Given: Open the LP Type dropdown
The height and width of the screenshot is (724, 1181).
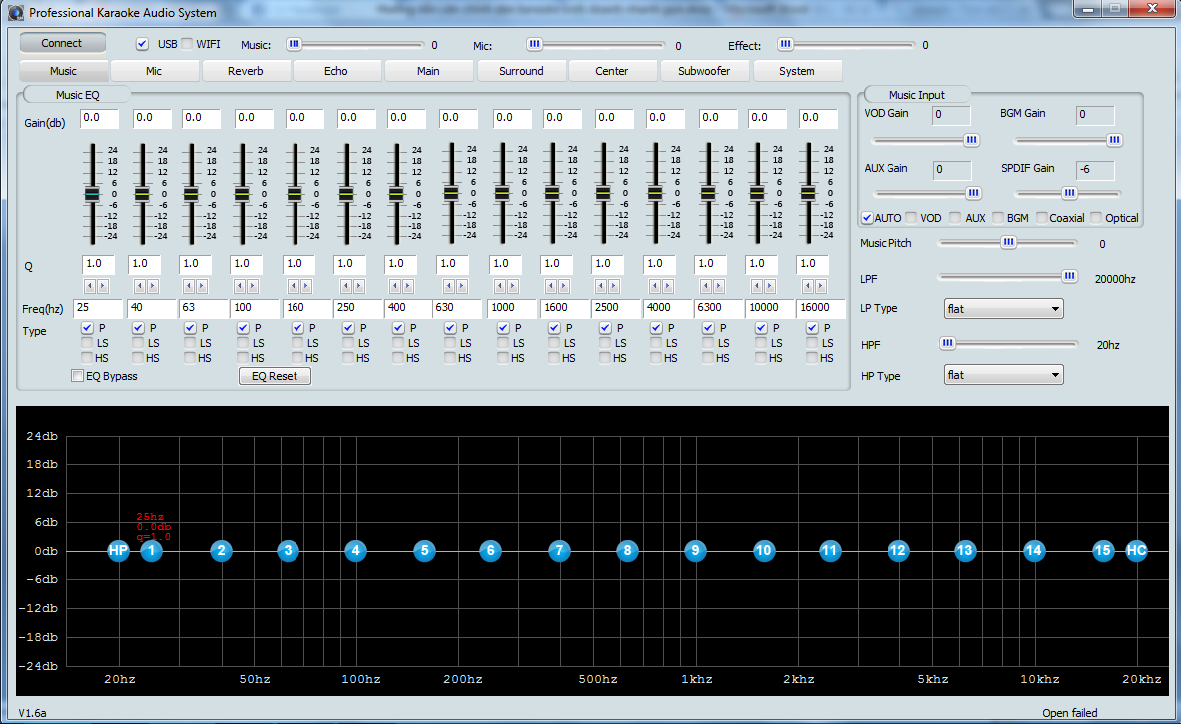Looking at the screenshot, I should coord(1003,309).
